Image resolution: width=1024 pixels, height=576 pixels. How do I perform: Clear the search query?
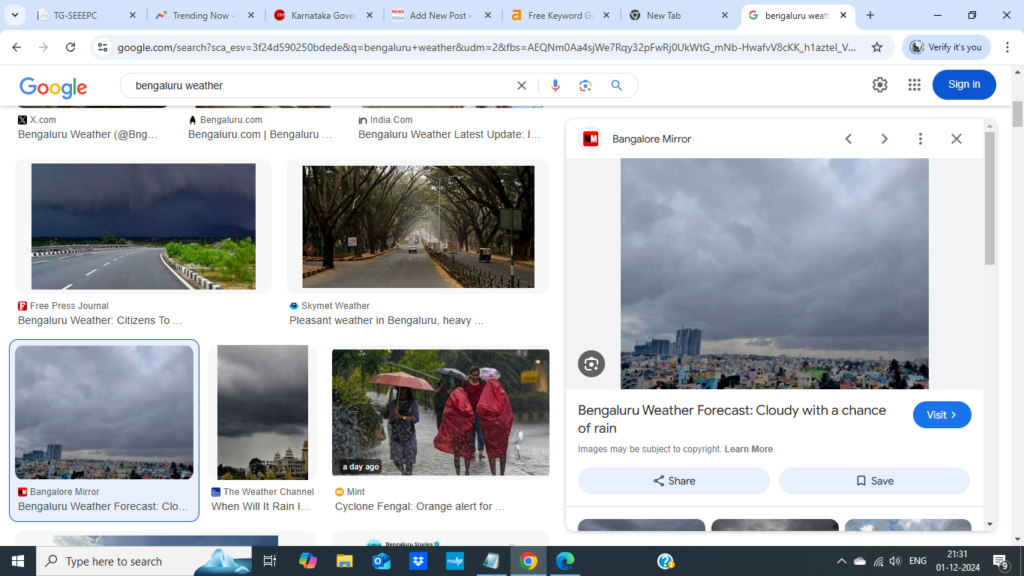(521, 86)
